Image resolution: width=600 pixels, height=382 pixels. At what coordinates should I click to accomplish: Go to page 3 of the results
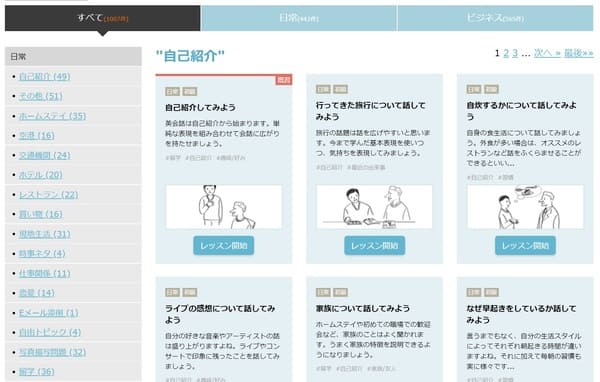click(515, 53)
